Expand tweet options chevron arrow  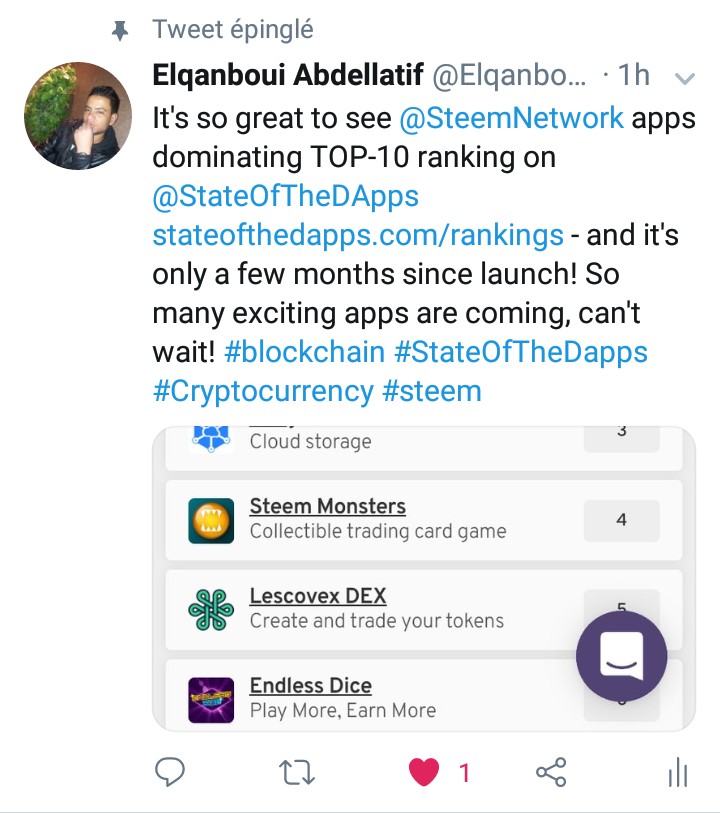(685, 78)
